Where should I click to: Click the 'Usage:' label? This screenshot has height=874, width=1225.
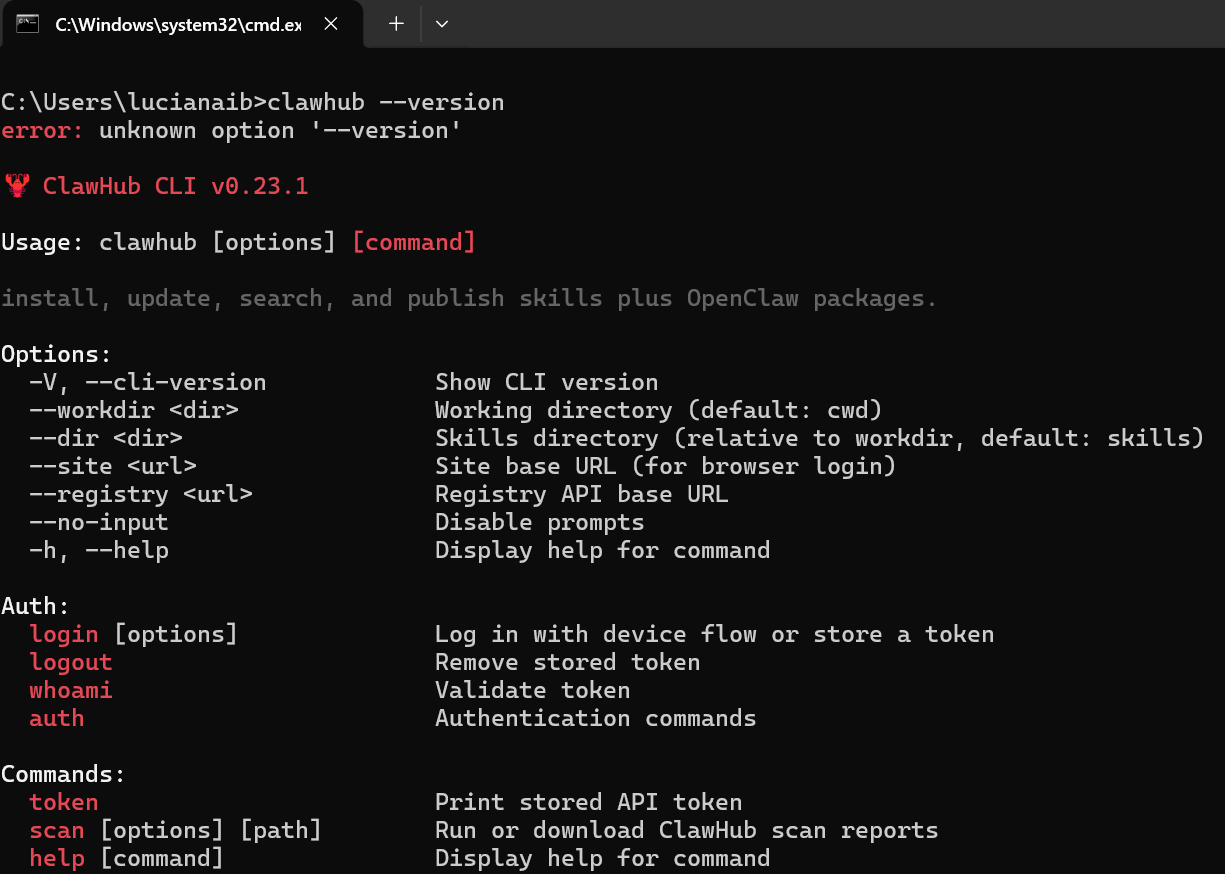coord(43,242)
